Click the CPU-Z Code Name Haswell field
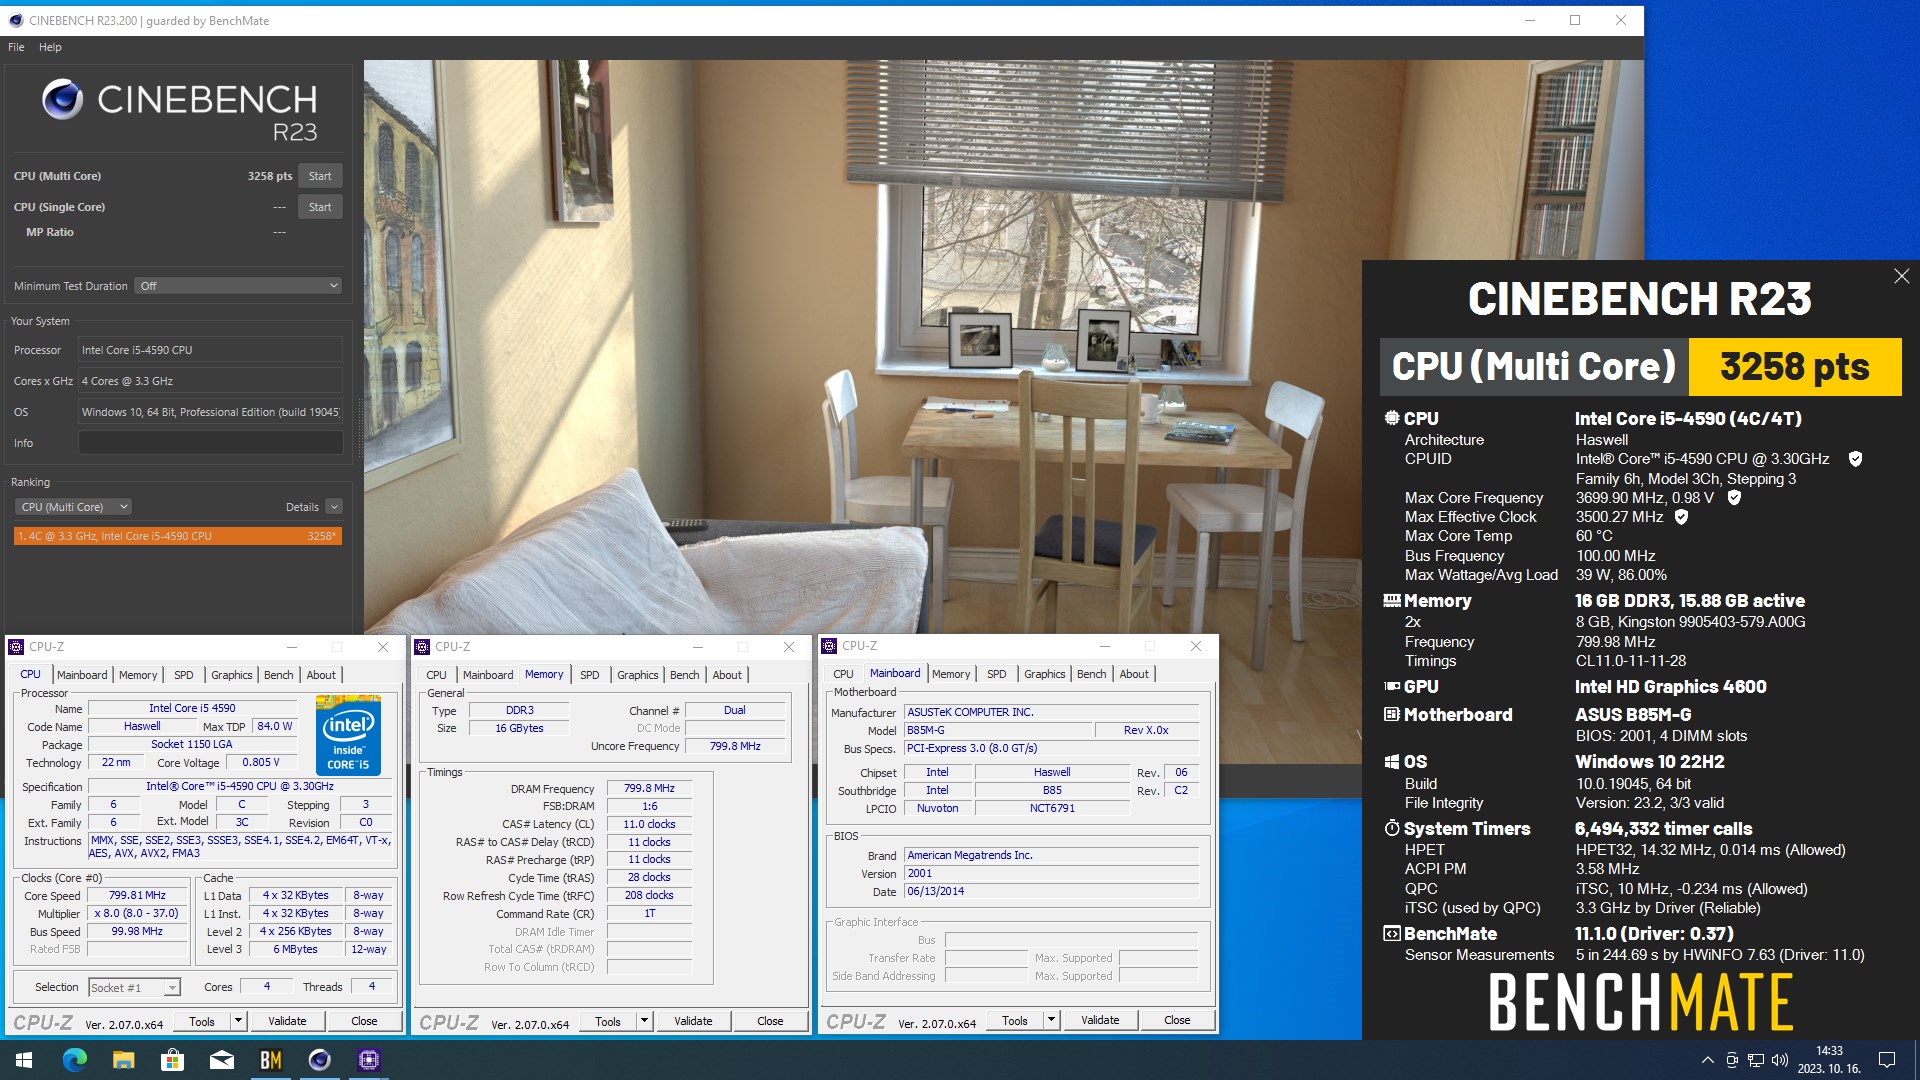Image resolution: width=1920 pixels, height=1080 pixels. pos(142,727)
